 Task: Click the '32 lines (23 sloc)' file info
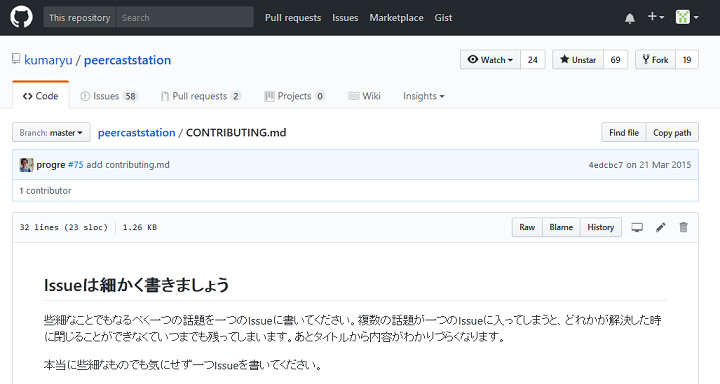point(63,227)
